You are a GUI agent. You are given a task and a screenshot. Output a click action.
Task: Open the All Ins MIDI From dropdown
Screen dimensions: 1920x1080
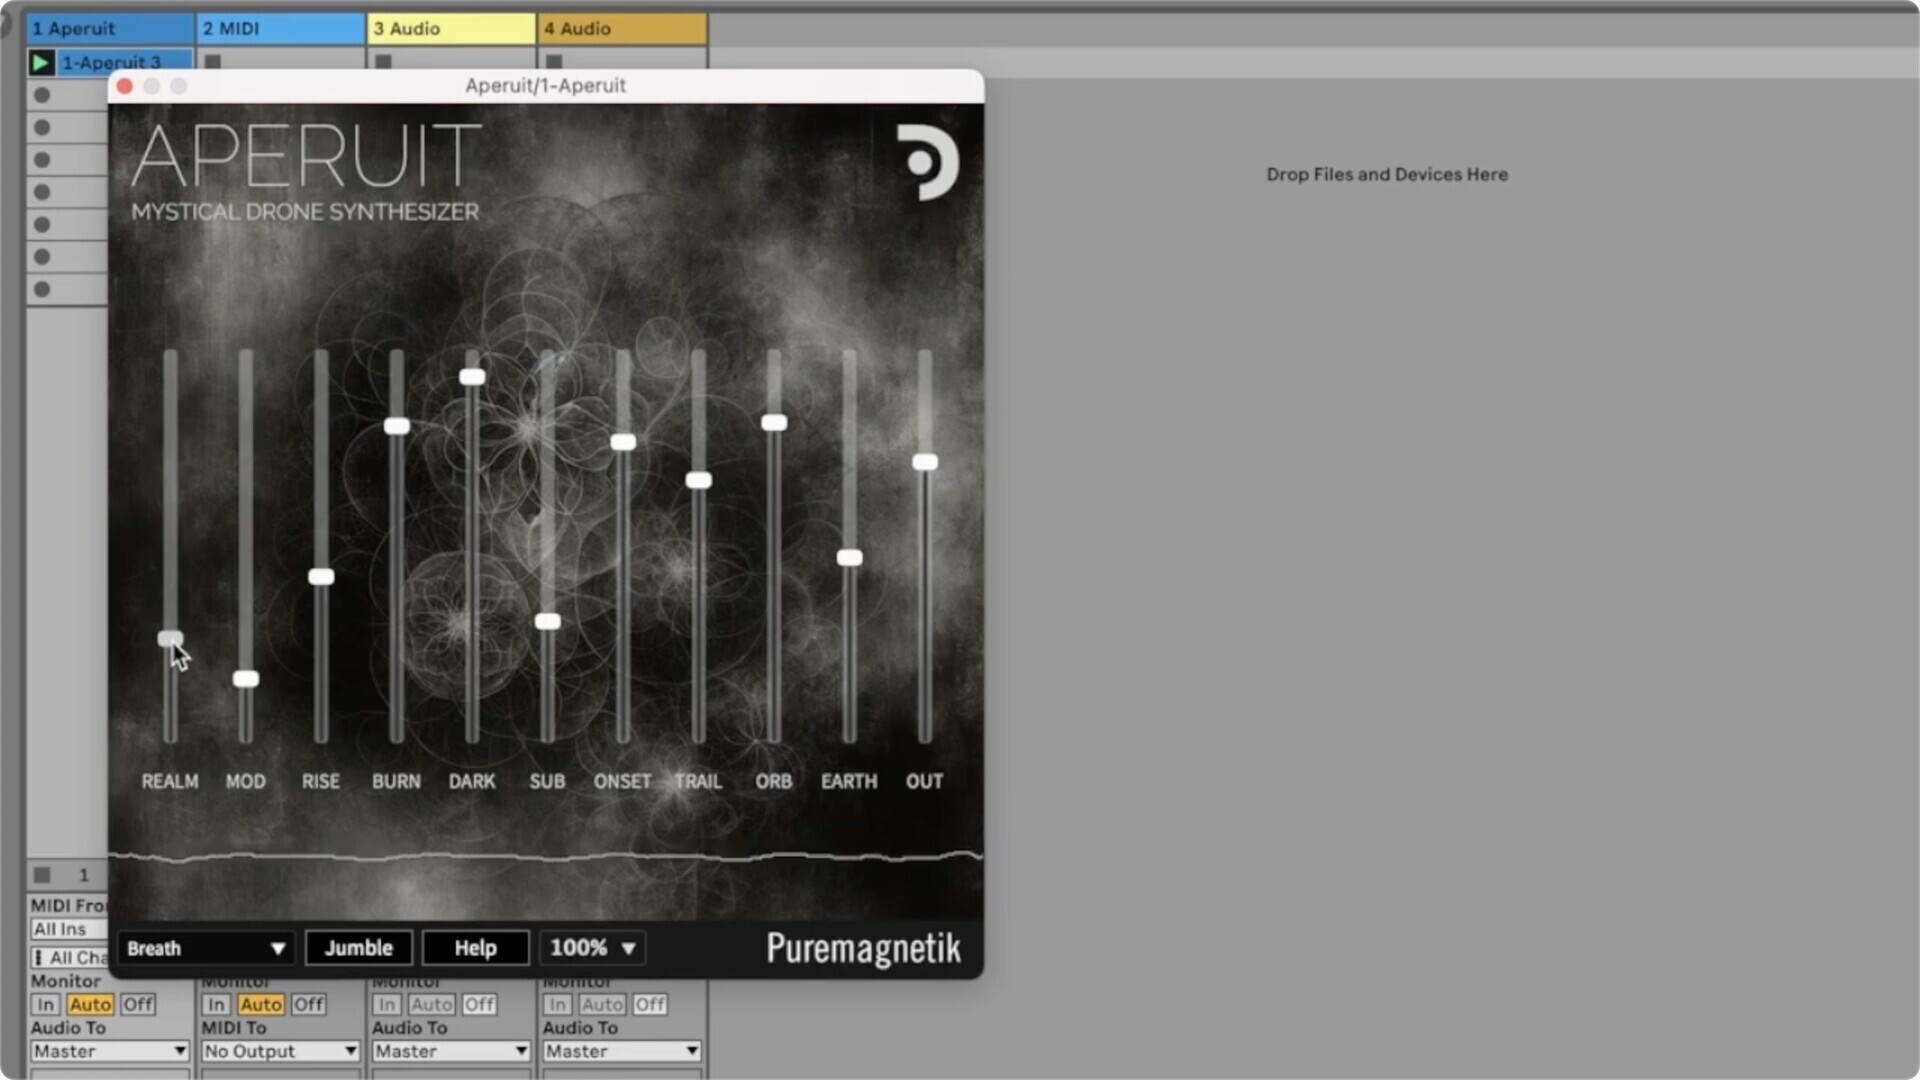pyautogui.click(x=68, y=930)
